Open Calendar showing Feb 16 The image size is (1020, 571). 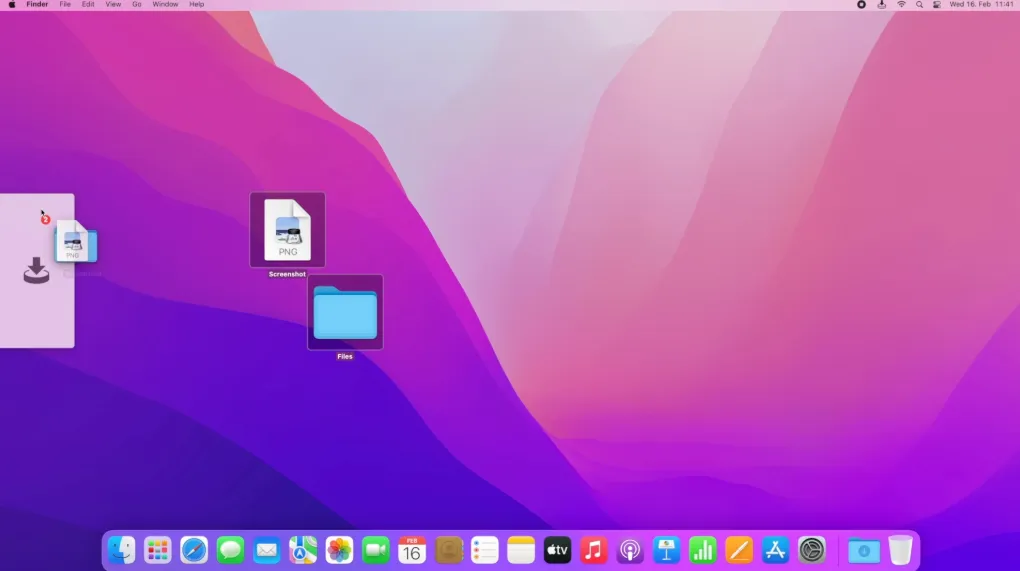[412, 550]
